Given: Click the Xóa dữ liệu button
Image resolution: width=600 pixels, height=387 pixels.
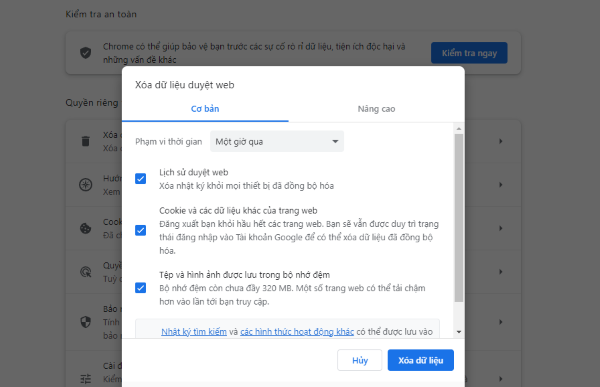Looking at the screenshot, I should [x=421, y=360].
